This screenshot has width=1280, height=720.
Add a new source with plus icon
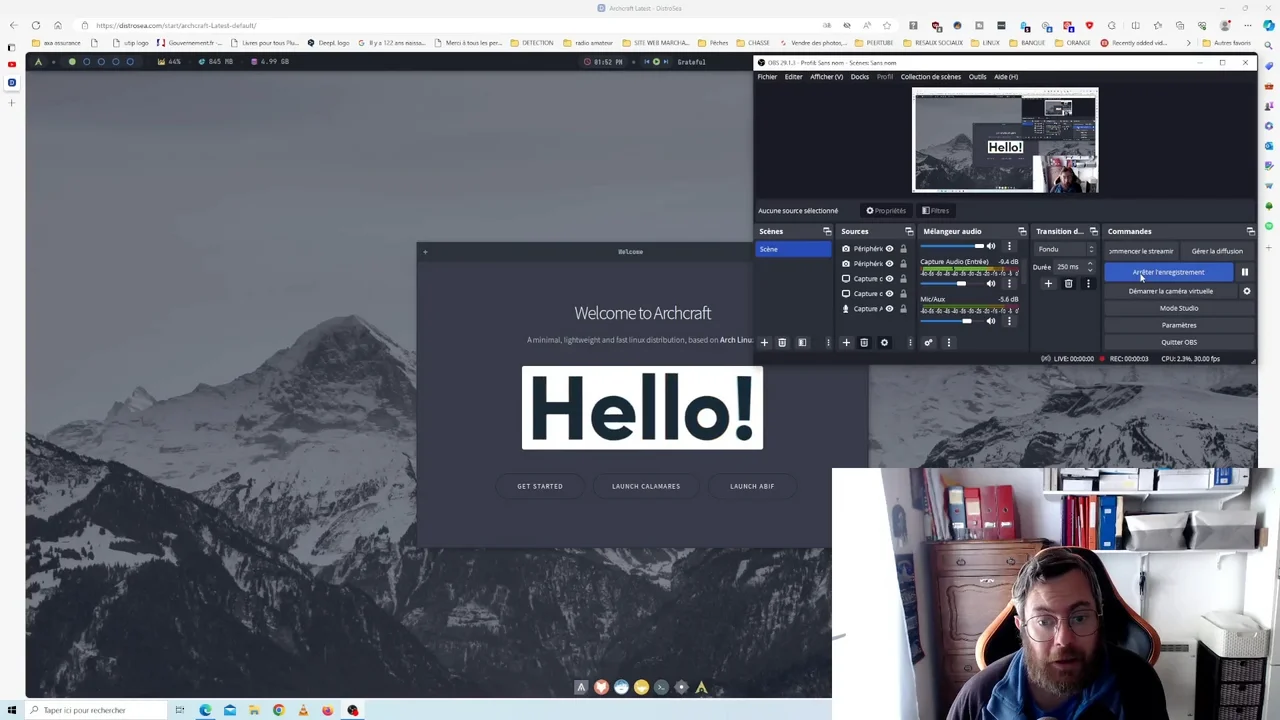(846, 343)
